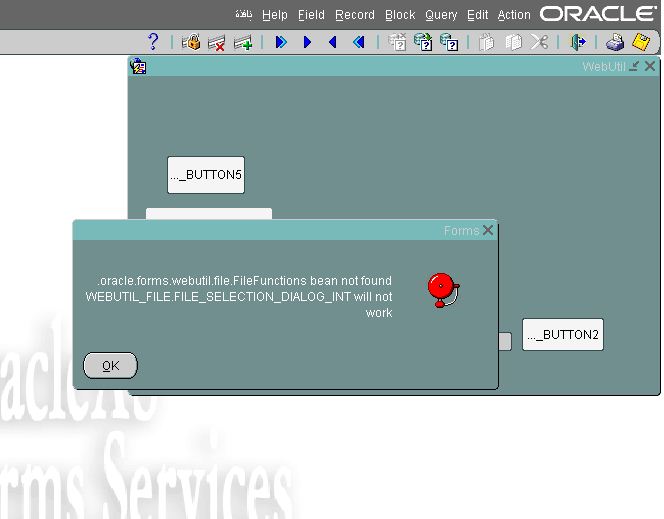
Task: Click the yellow save icon in toolbar
Action: point(640,42)
